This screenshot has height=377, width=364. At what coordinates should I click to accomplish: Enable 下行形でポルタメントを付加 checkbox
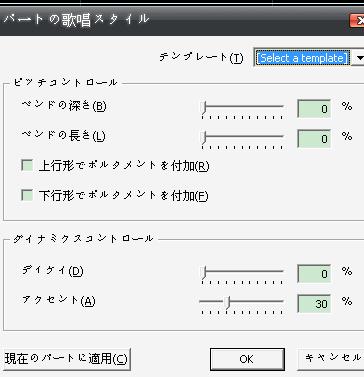coord(27,195)
